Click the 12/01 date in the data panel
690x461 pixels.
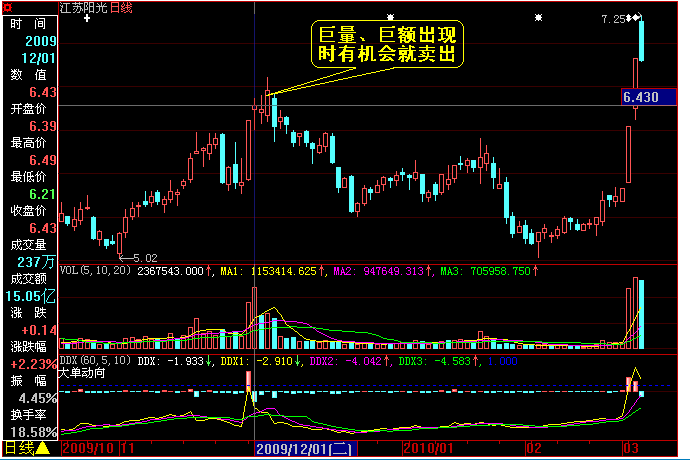point(38,59)
